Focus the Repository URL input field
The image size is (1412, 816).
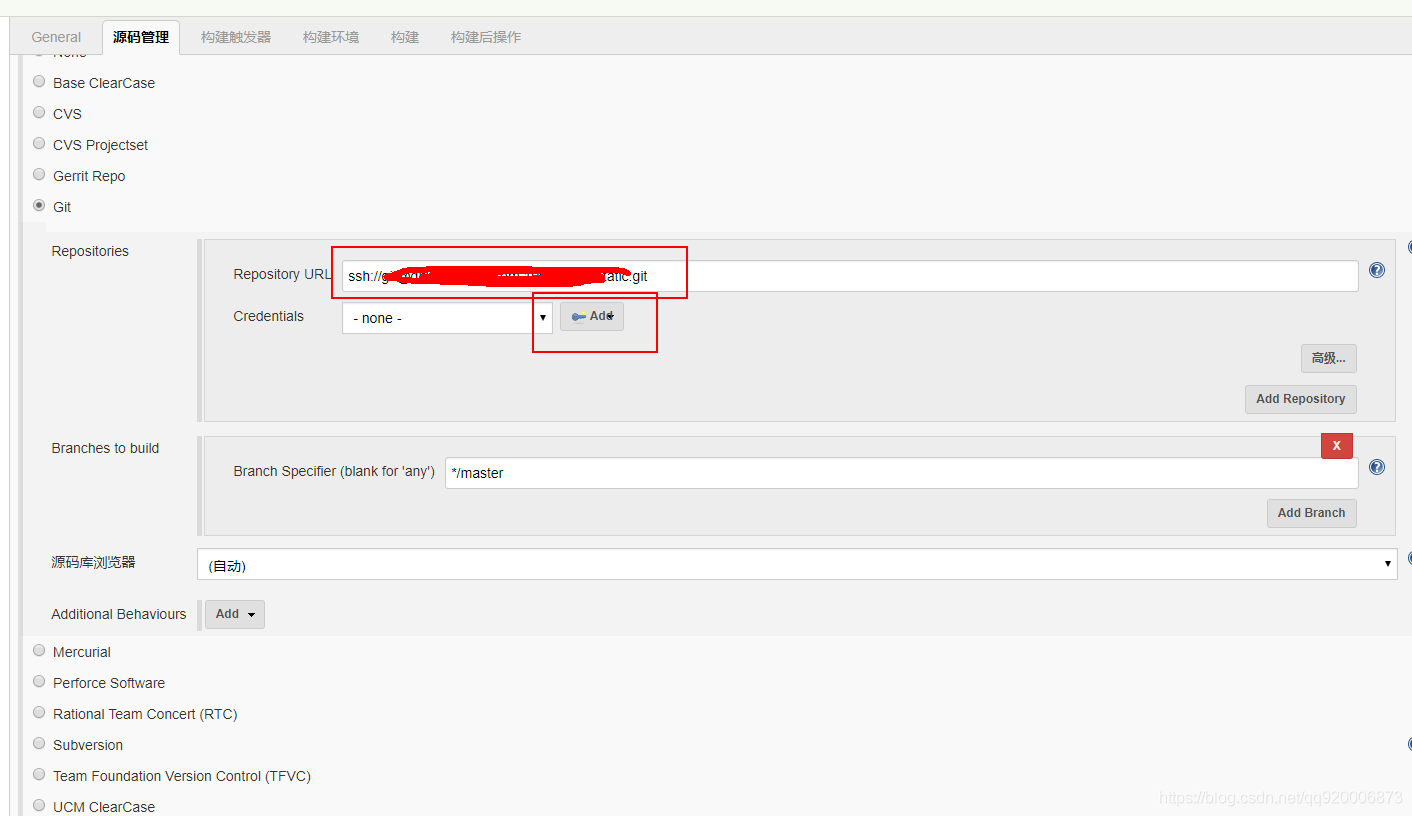(x=850, y=276)
